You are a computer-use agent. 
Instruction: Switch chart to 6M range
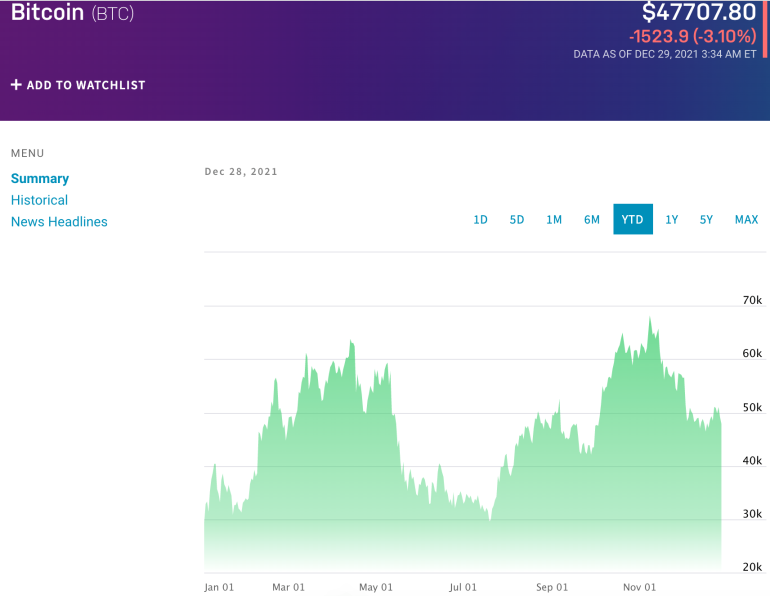click(592, 219)
